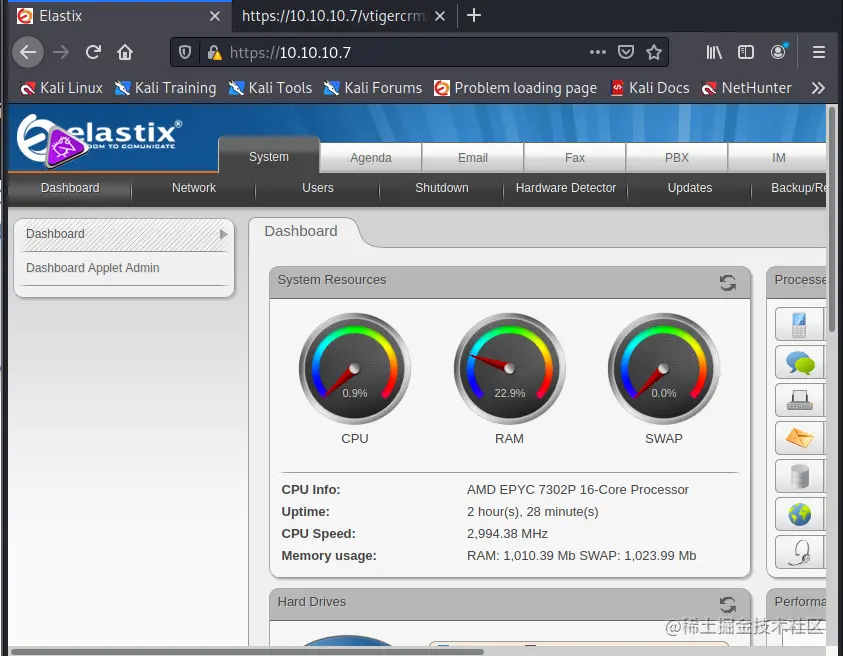Save page to Pocket
843x656 pixels.
coord(625,52)
